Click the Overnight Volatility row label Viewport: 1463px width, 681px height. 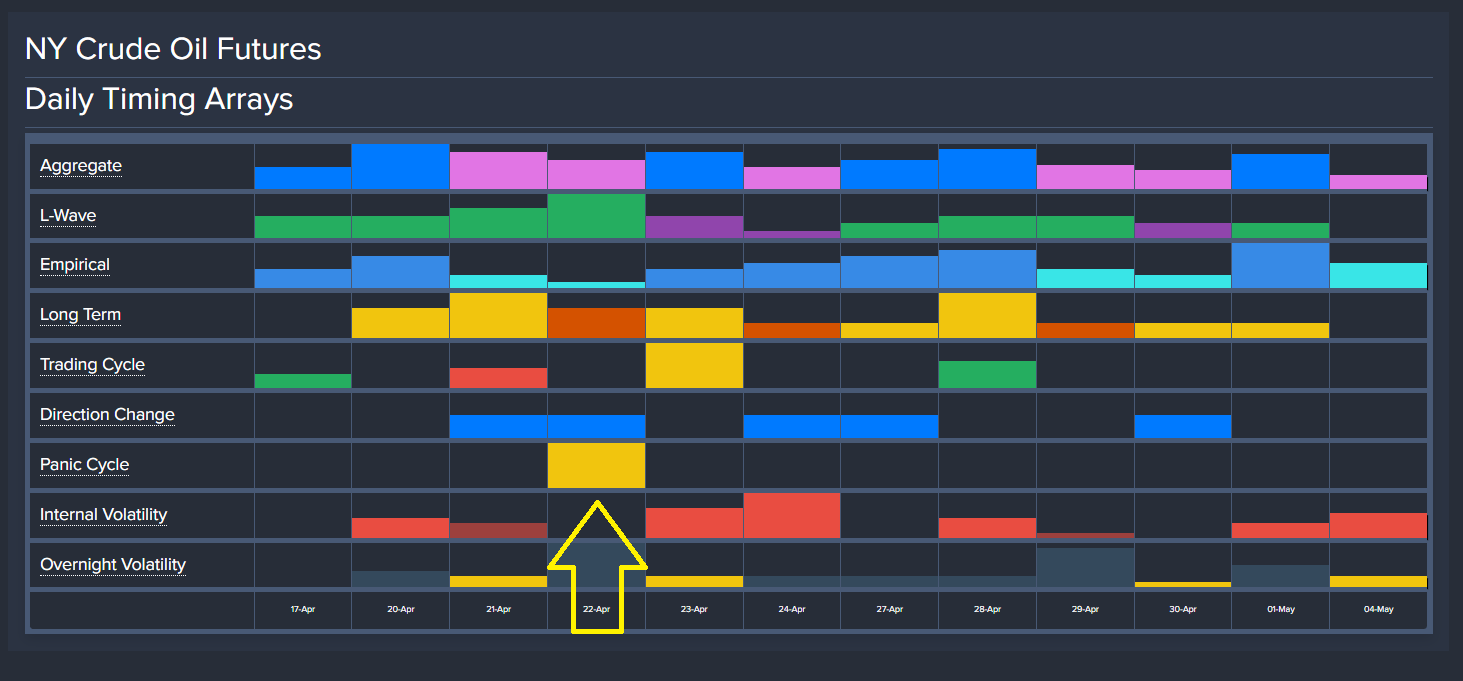113,565
